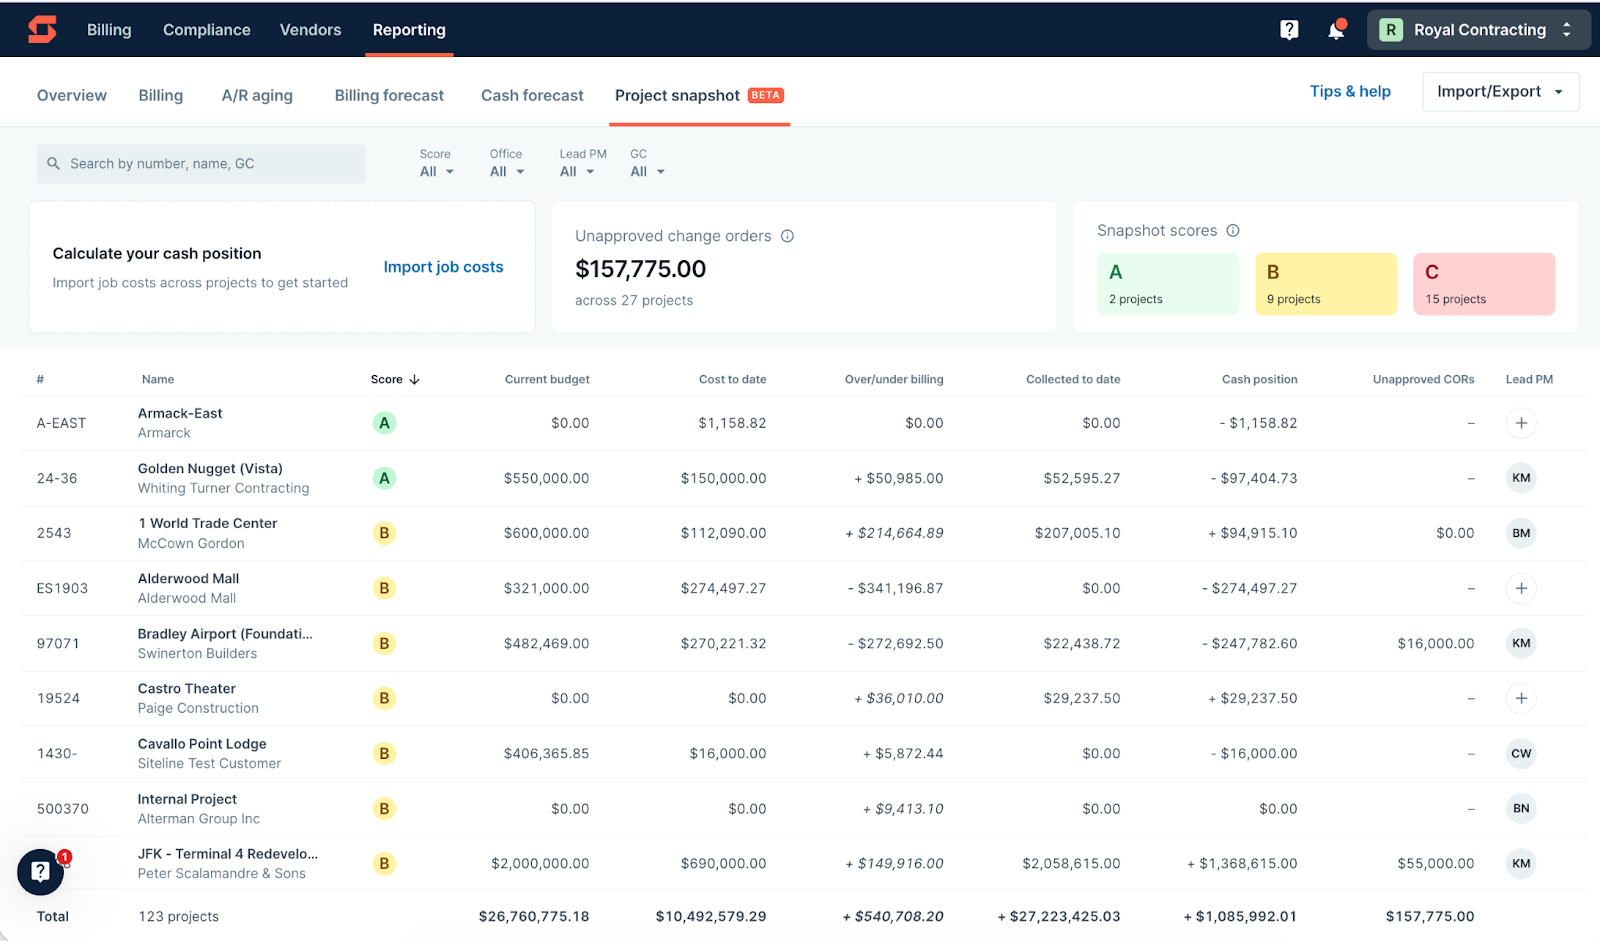Screen dimensions: 1600x941
Task: Click BM avatar in 1 World Trade Center row
Action: 1521,533
